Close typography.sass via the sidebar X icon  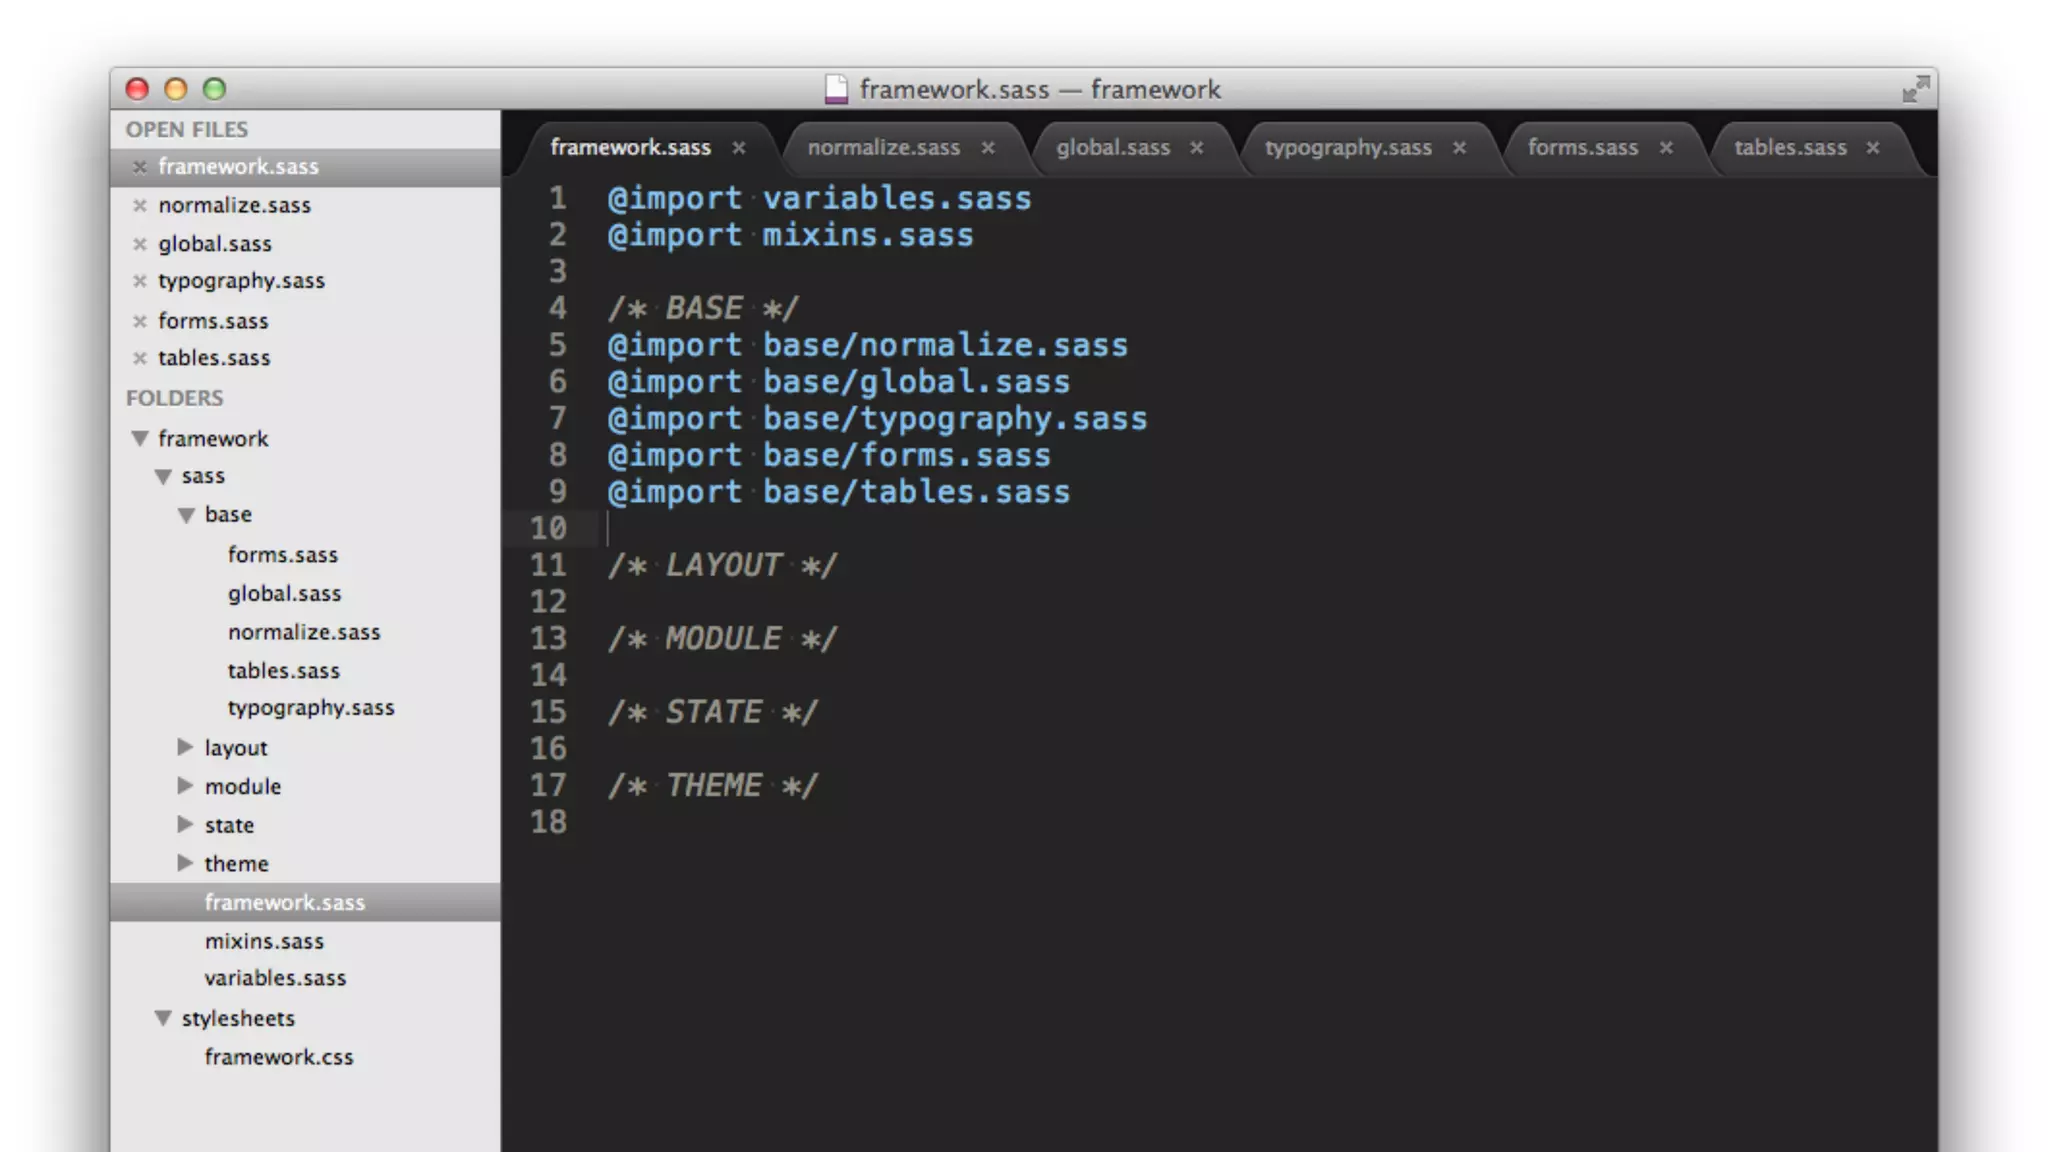140,281
